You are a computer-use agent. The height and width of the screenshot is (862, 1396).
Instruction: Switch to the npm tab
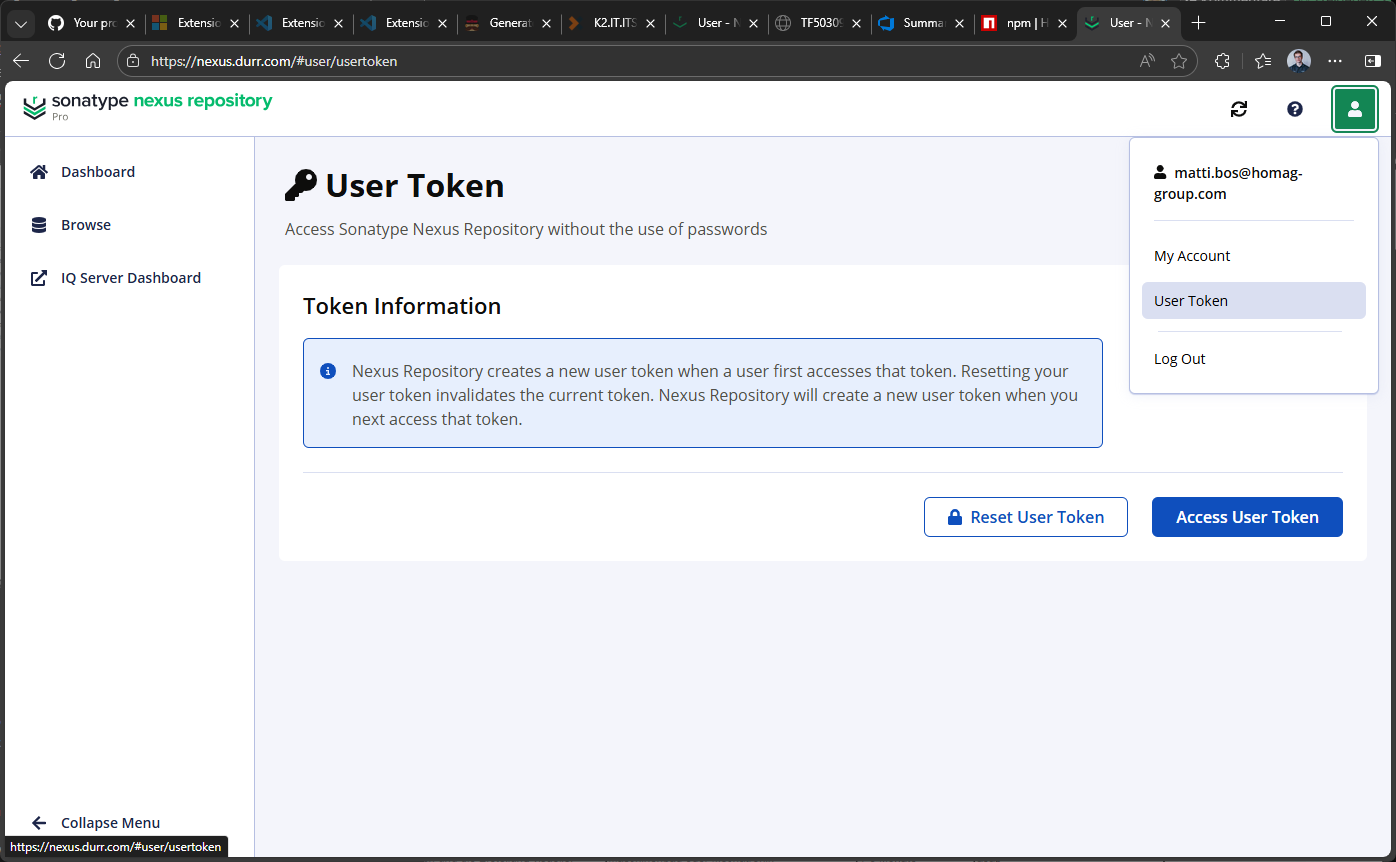point(1025,23)
